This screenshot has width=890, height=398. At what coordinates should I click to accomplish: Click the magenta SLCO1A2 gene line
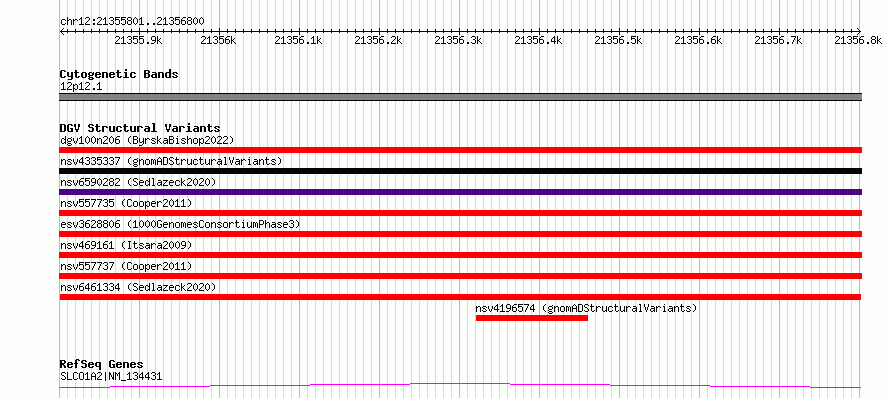pyautogui.click(x=460, y=386)
